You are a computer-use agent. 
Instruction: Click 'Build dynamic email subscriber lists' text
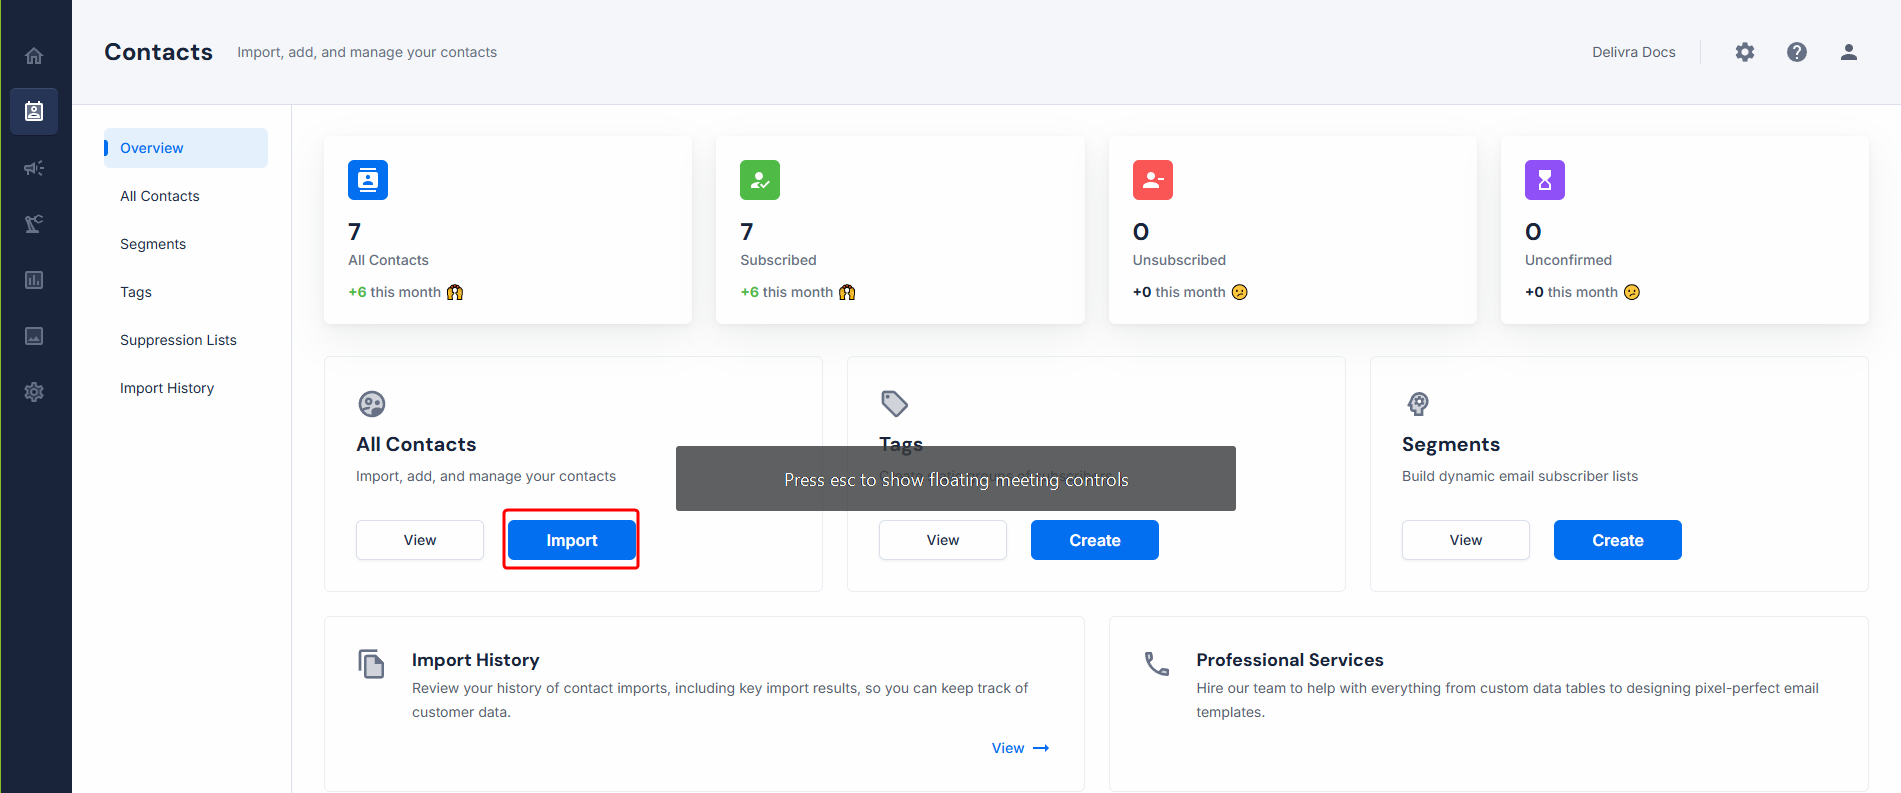[1520, 476]
